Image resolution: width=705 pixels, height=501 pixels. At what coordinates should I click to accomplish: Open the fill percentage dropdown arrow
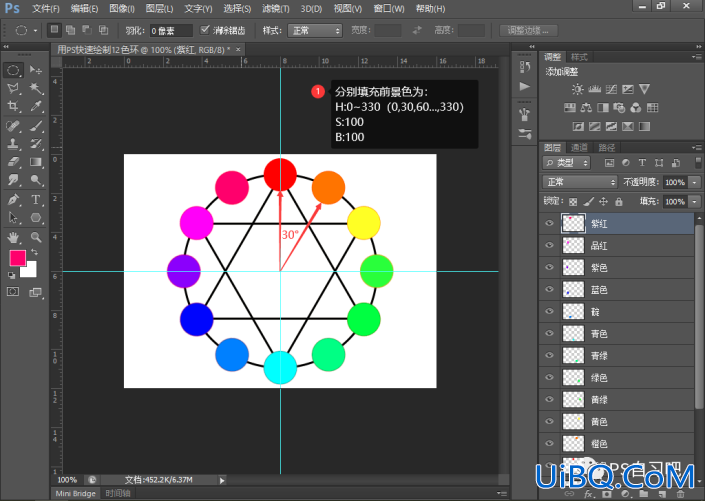695,201
